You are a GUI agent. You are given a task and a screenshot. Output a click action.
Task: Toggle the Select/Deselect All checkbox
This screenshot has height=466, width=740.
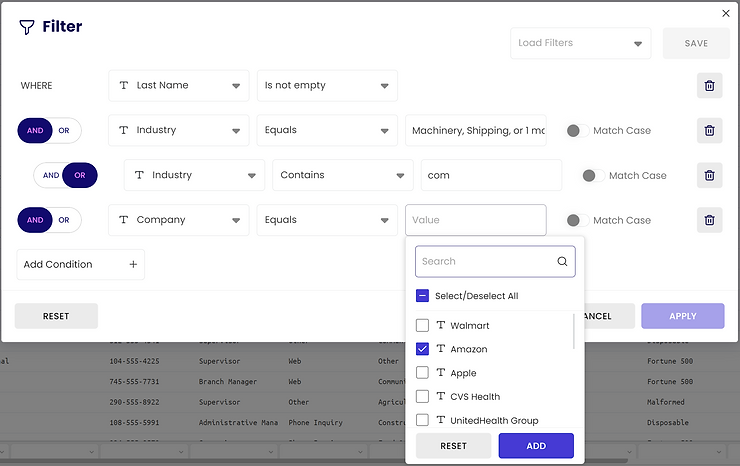pyautogui.click(x=422, y=296)
